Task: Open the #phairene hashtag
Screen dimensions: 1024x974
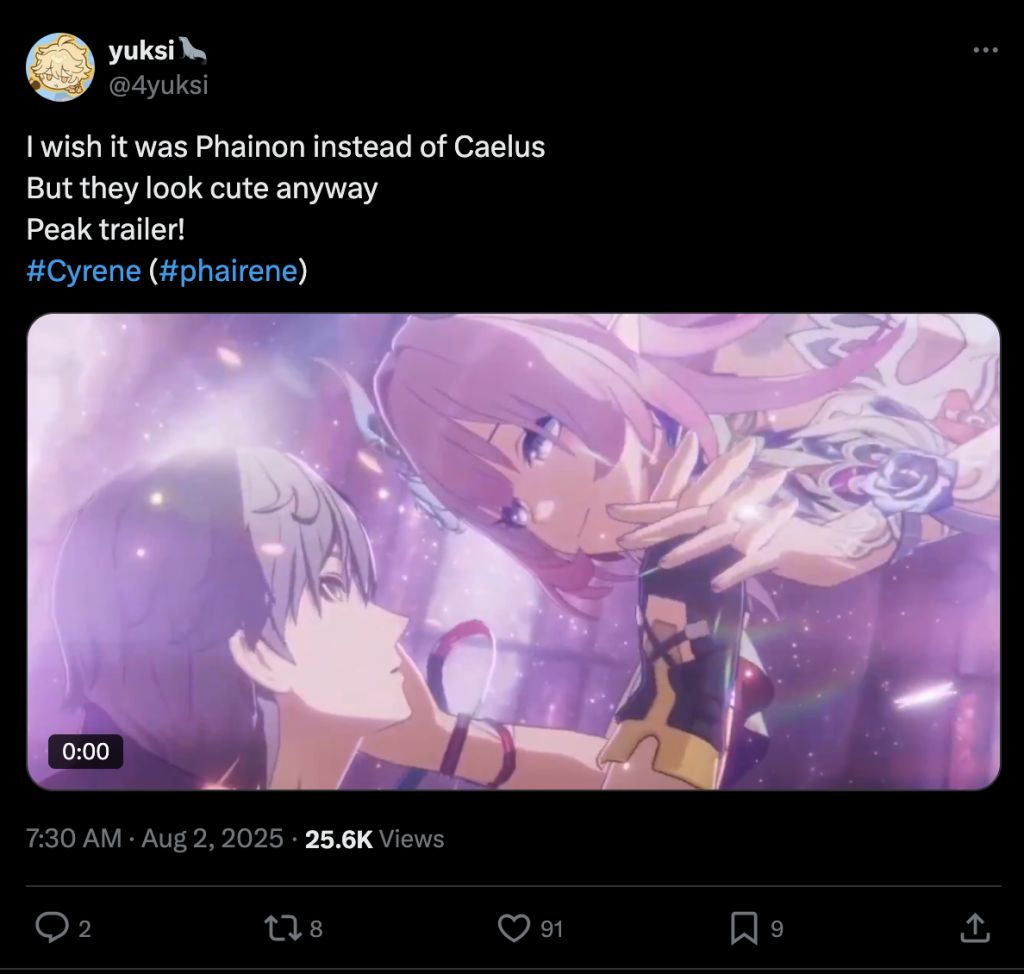Action: tap(228, 270)
